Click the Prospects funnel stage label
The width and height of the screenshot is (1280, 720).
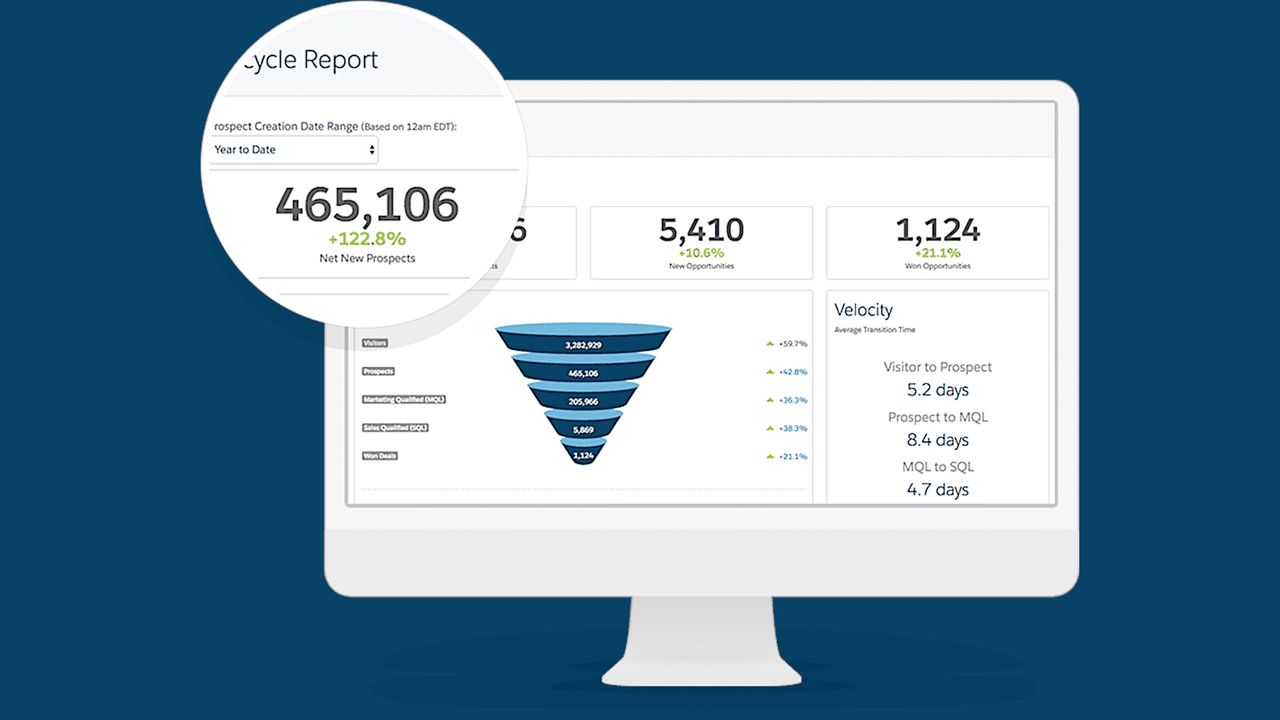pos(379,371)
